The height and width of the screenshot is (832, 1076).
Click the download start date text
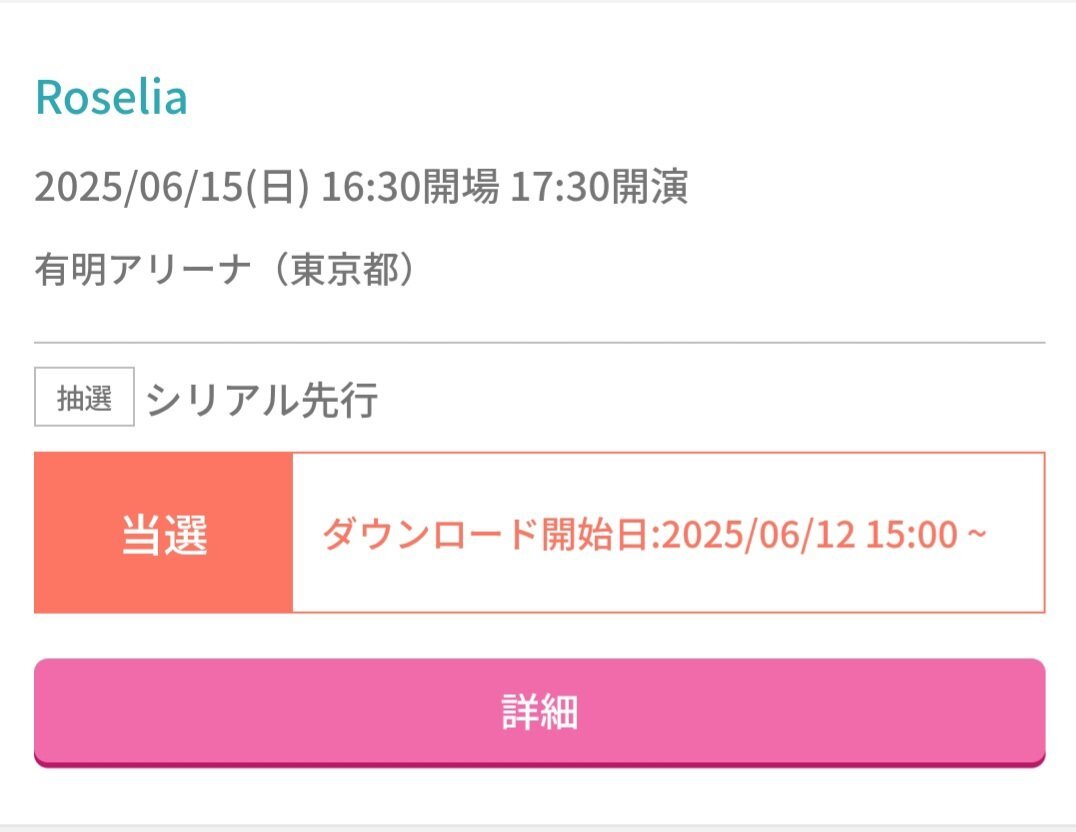tap(654, 533)
